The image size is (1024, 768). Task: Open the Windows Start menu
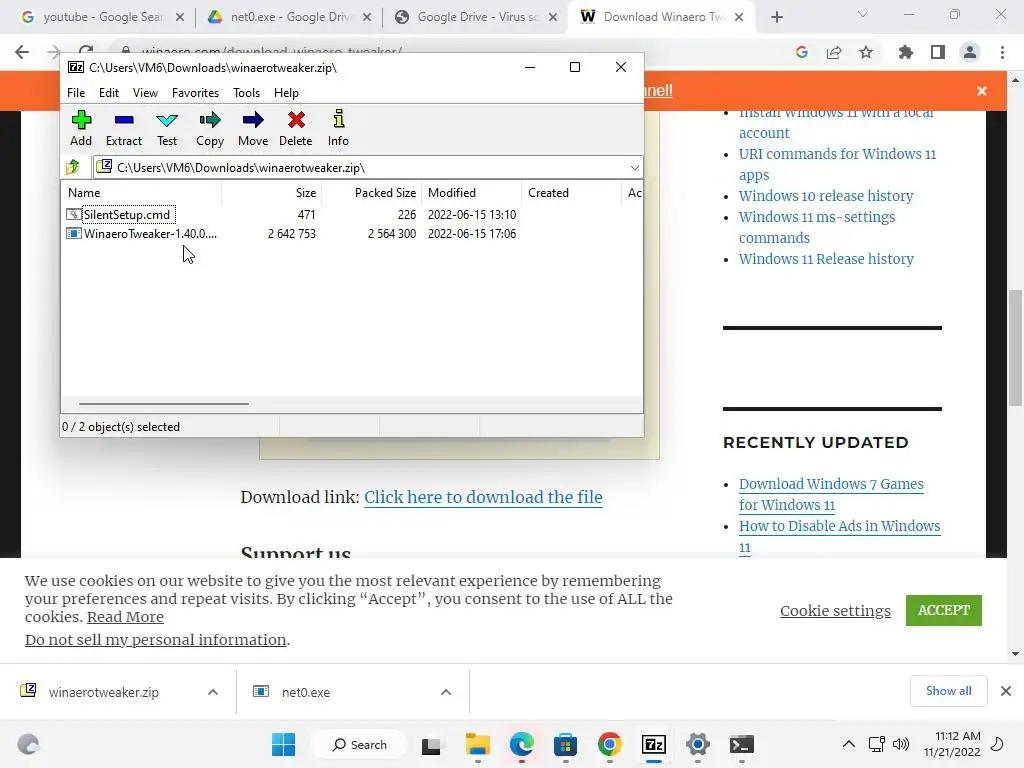tap(283, 744)
